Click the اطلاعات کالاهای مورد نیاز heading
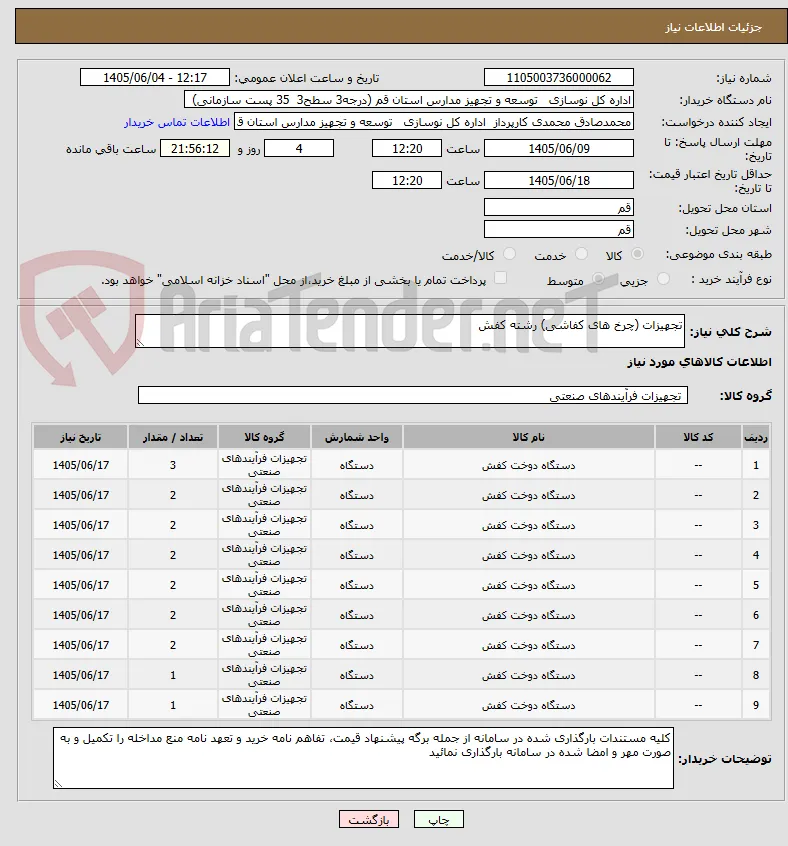This screenshot has width=788, height=846. coord(699,362)
